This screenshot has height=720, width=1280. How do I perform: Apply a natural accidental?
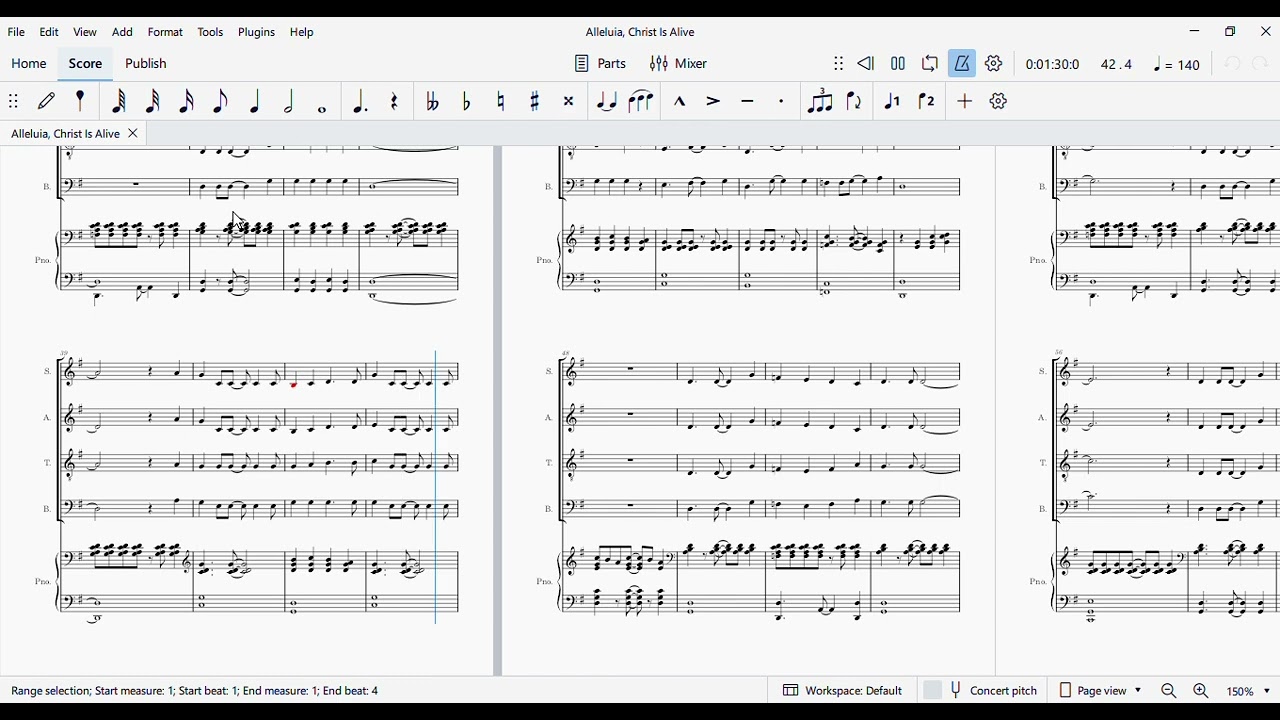click(502, 101)
